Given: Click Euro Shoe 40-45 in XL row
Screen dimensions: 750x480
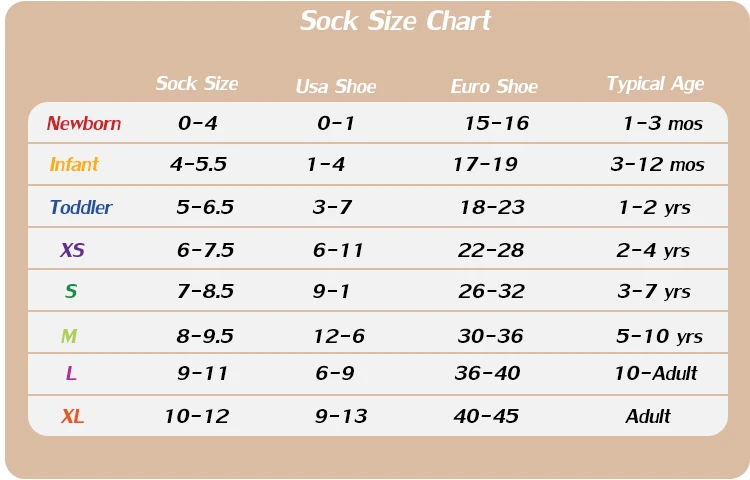Looking at the screenshot, I should tap(486, 416).
